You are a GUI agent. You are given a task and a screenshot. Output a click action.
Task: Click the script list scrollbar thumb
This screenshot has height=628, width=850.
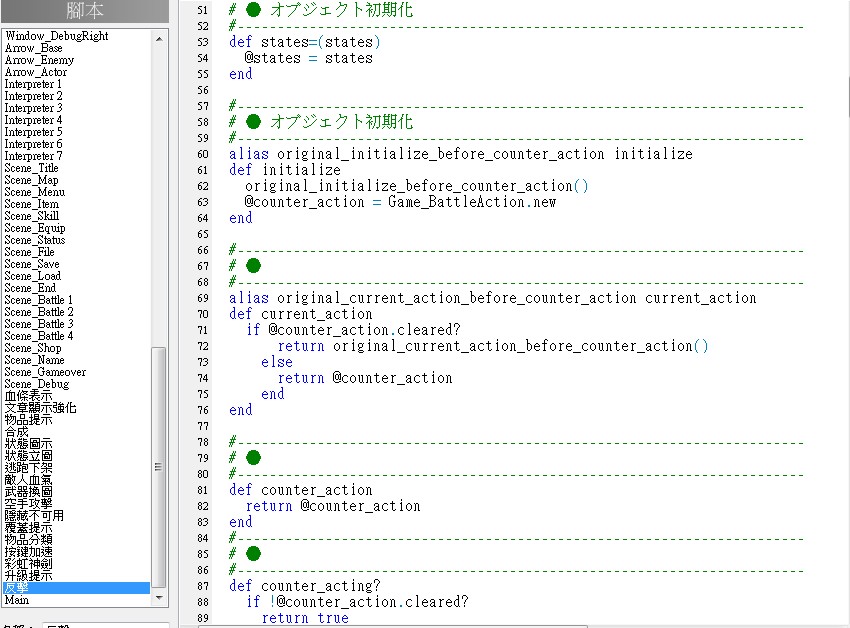coord(159,467)
